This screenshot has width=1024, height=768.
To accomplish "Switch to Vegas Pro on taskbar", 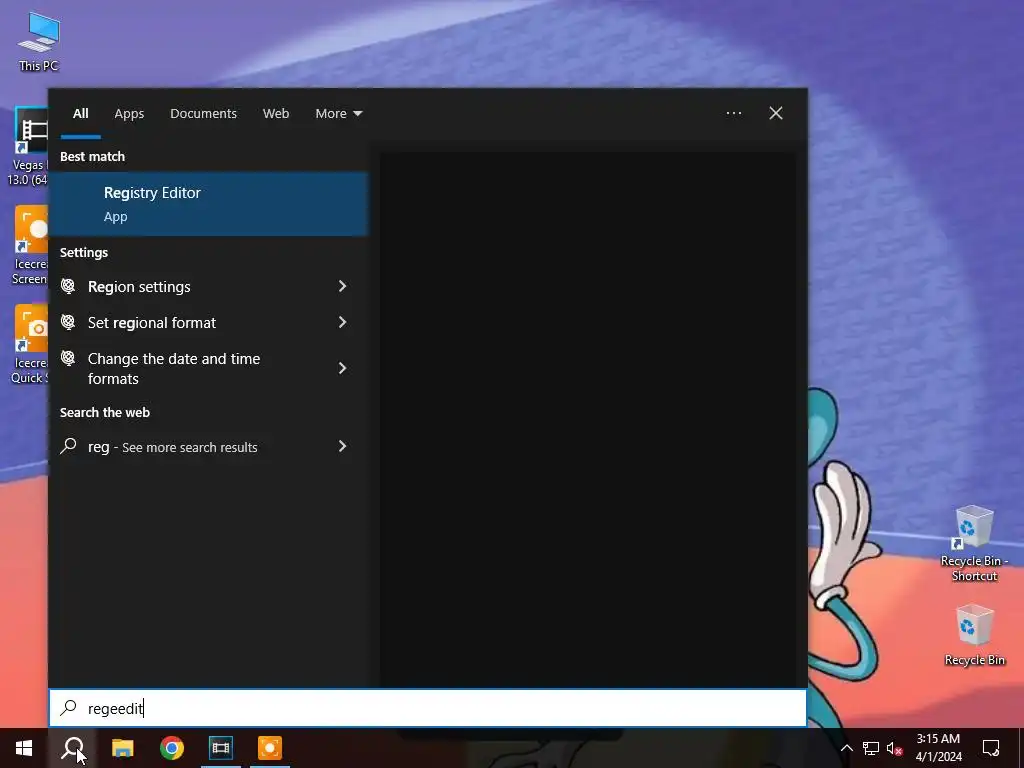I will tap(221, 748).
